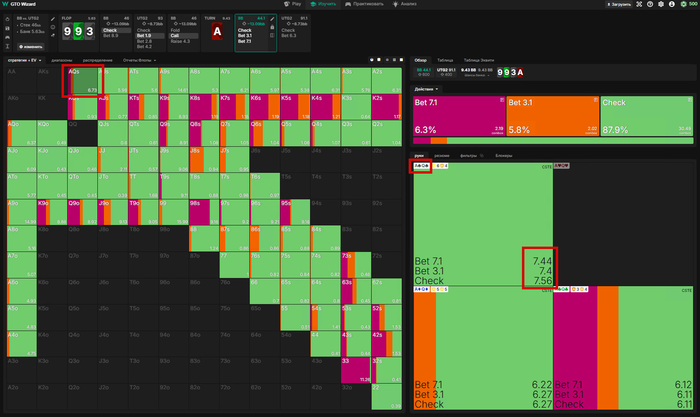Viewport: 700px width, 417px height.
Task: Select the UTG2 91.1 player chip
Action: coord(445,72)
